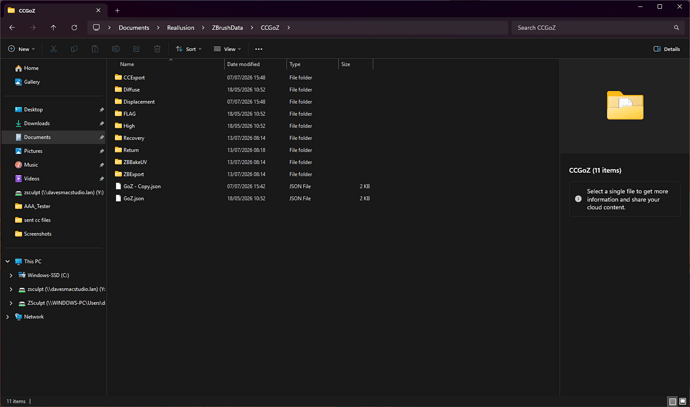Image resolution: width=690 pixels, height=407 pixels.
Task: Select the ZBExport folder
Action: 133,174
